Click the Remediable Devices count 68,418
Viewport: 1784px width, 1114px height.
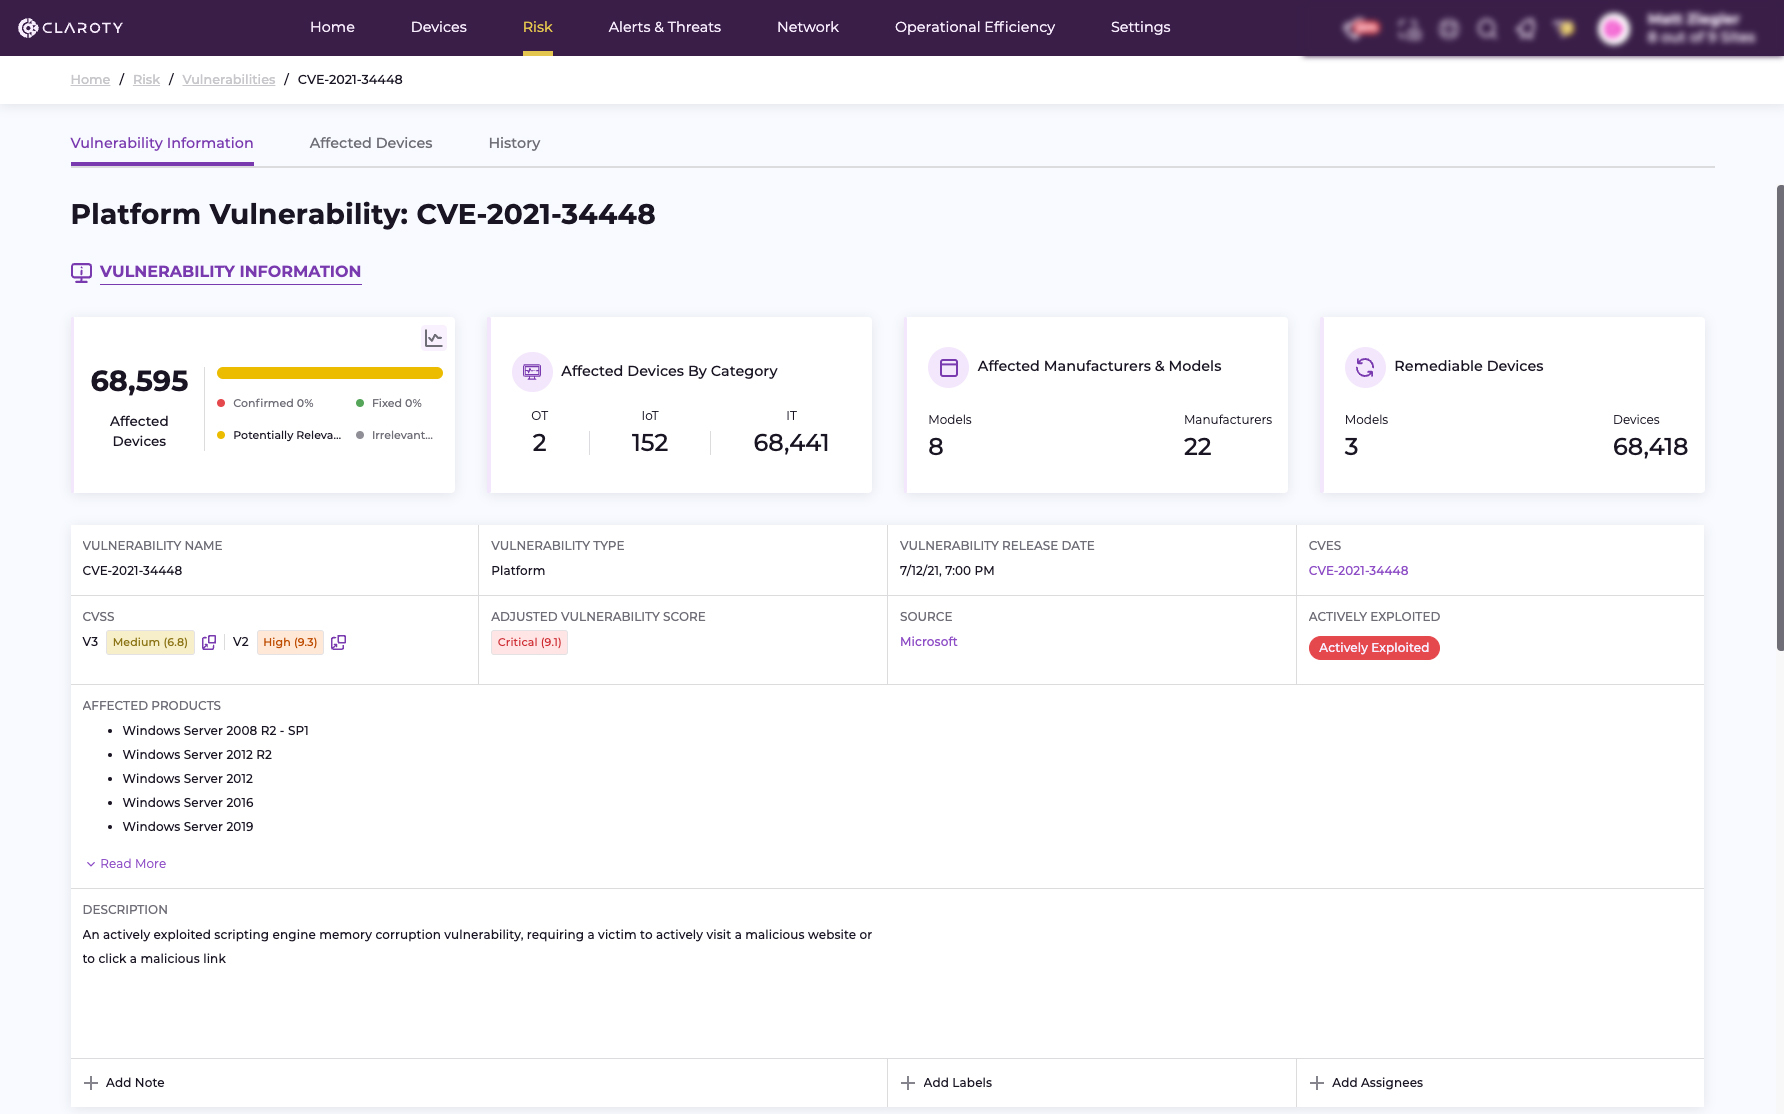click(x=1650, y=447)
